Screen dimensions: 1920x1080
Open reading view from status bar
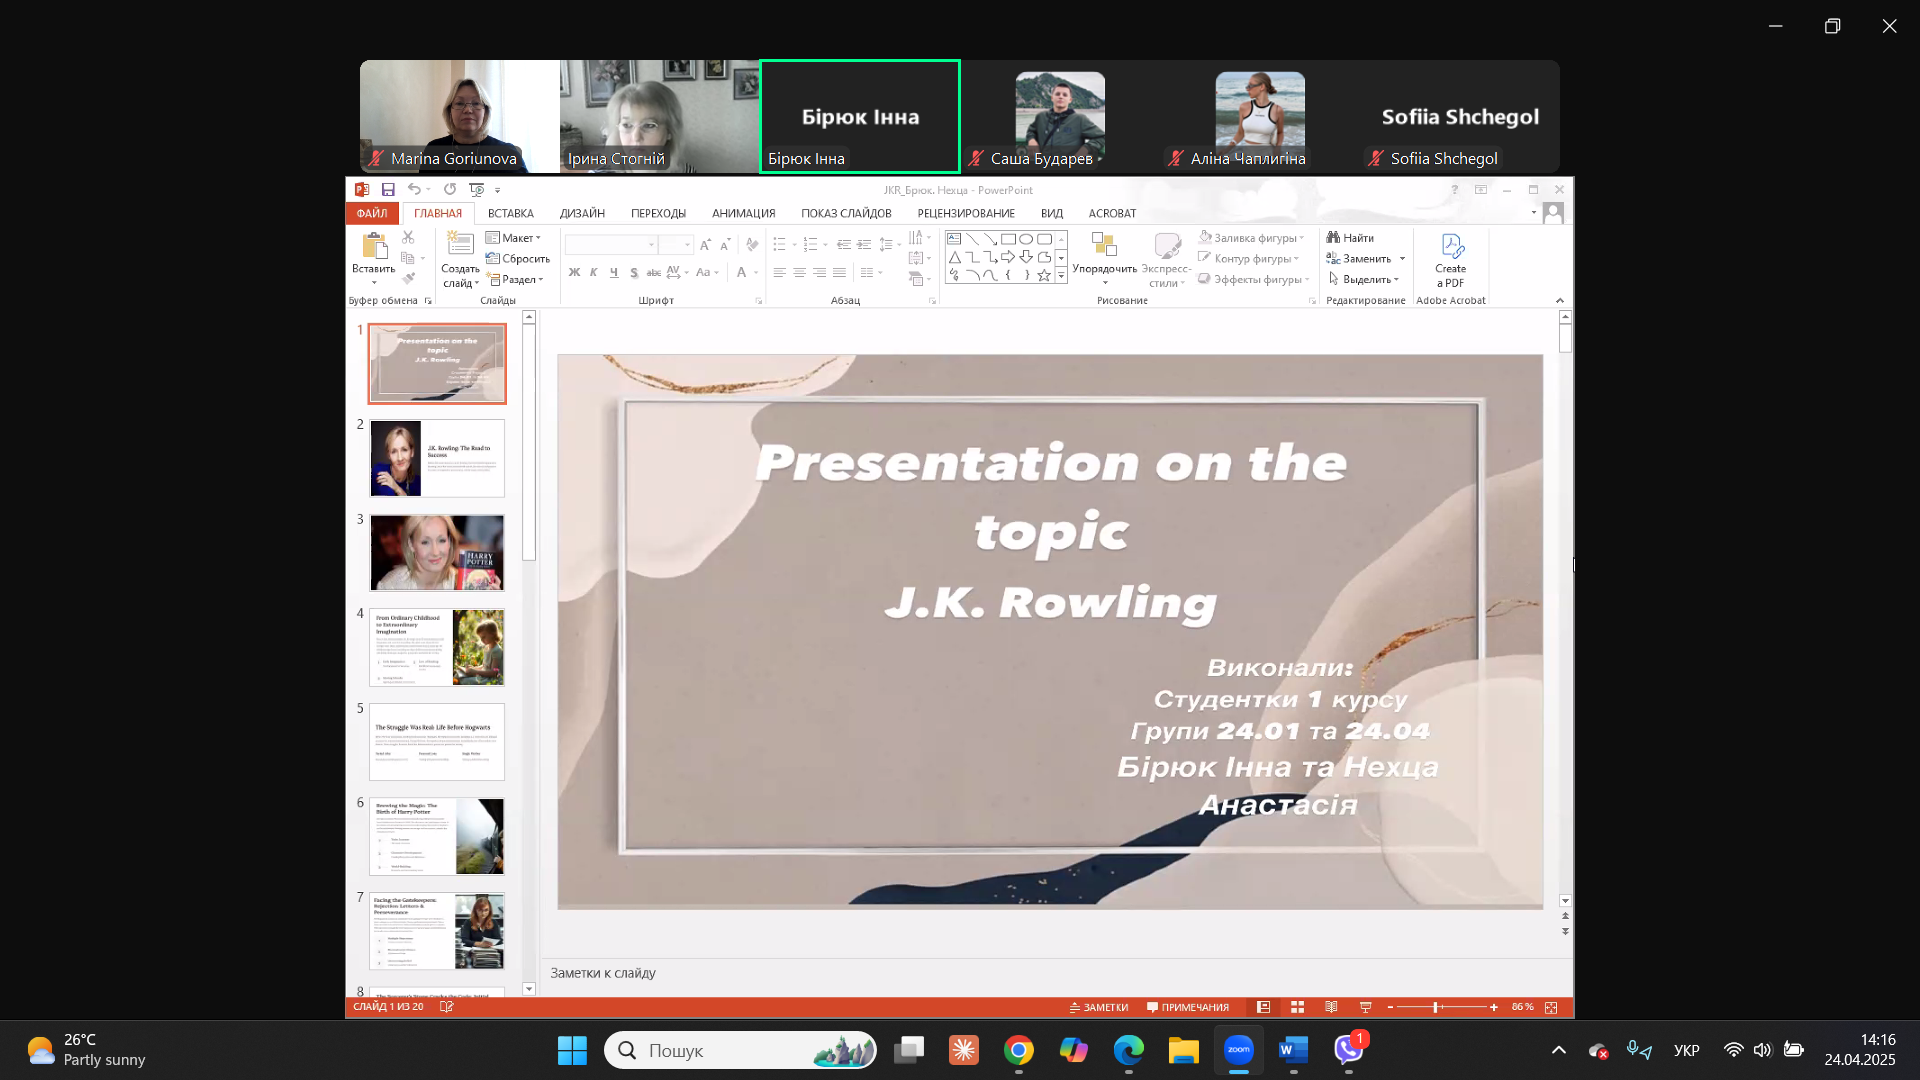[x=1331, y=1008]
